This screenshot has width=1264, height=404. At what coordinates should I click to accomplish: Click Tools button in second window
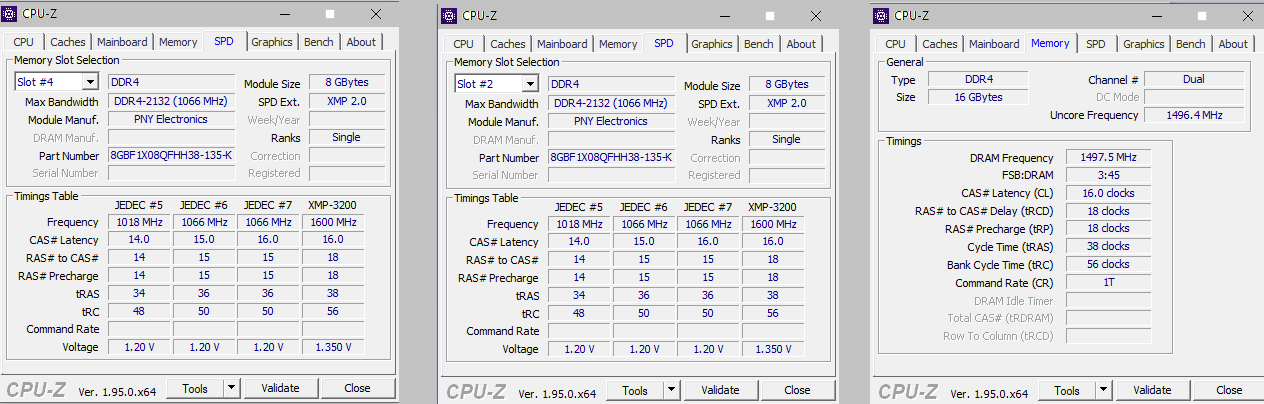(635, 390)
